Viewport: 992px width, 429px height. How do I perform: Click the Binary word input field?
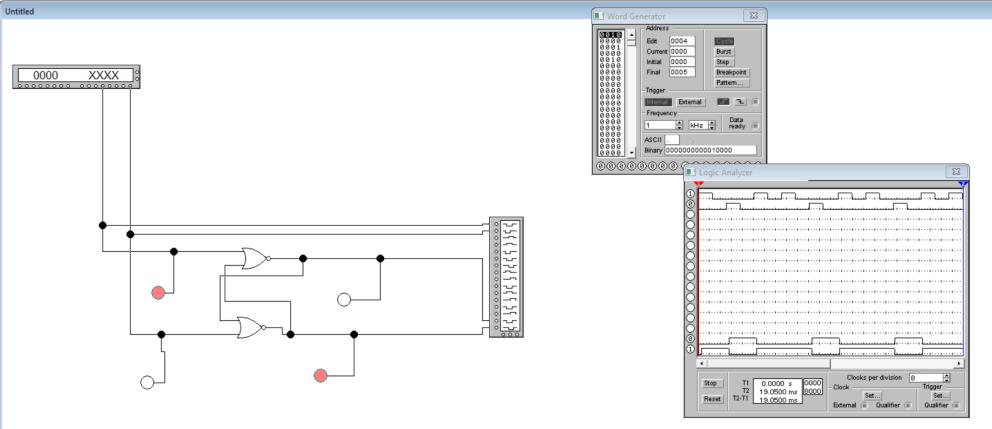710,150
